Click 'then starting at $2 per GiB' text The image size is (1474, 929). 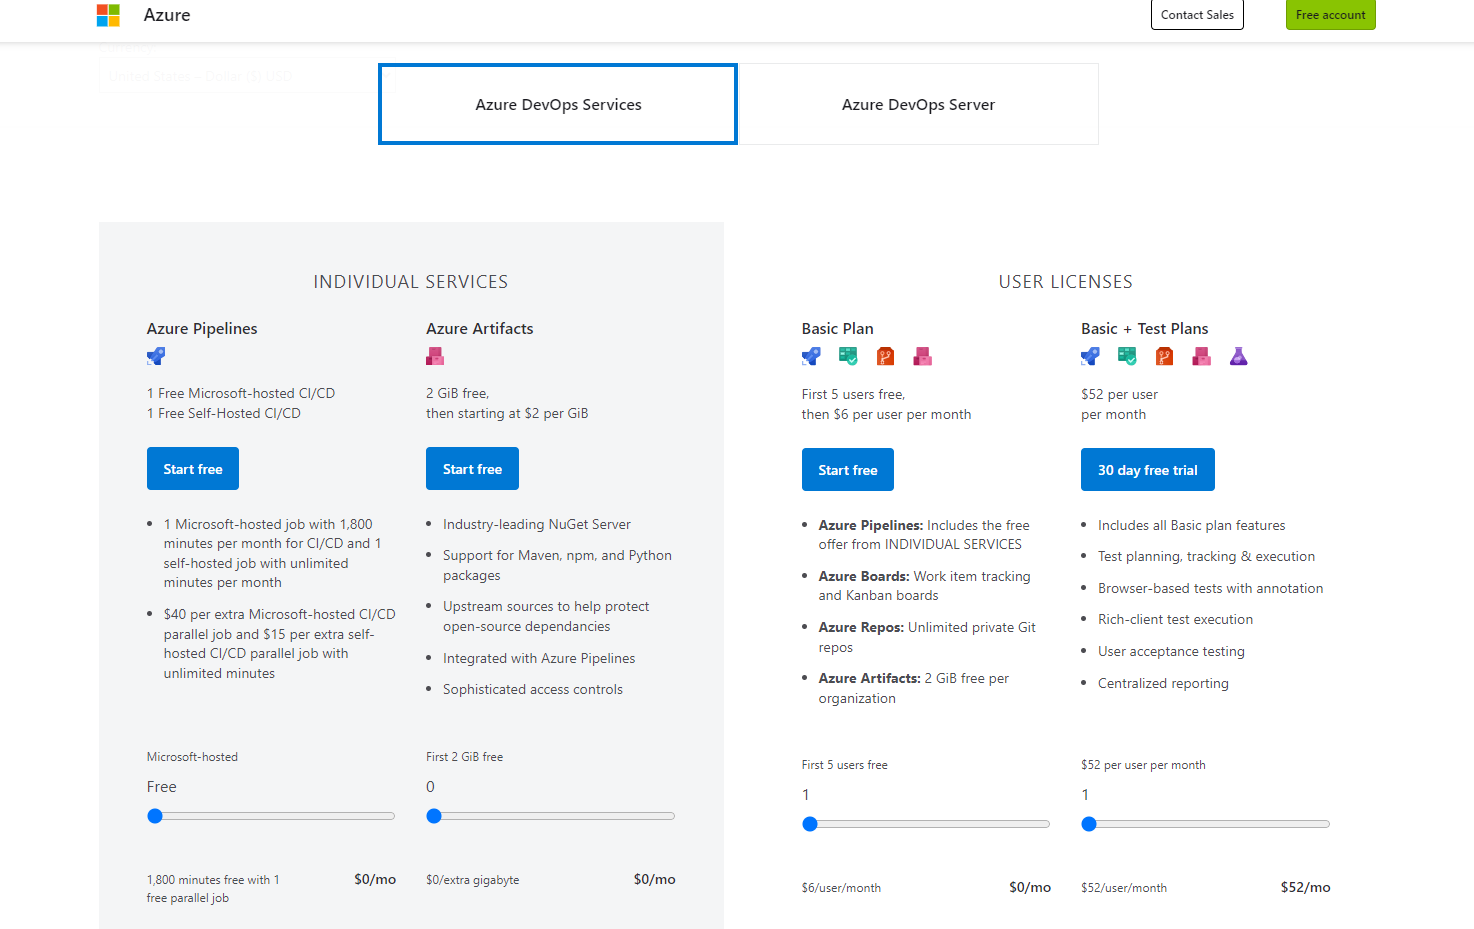coord(507,413)
